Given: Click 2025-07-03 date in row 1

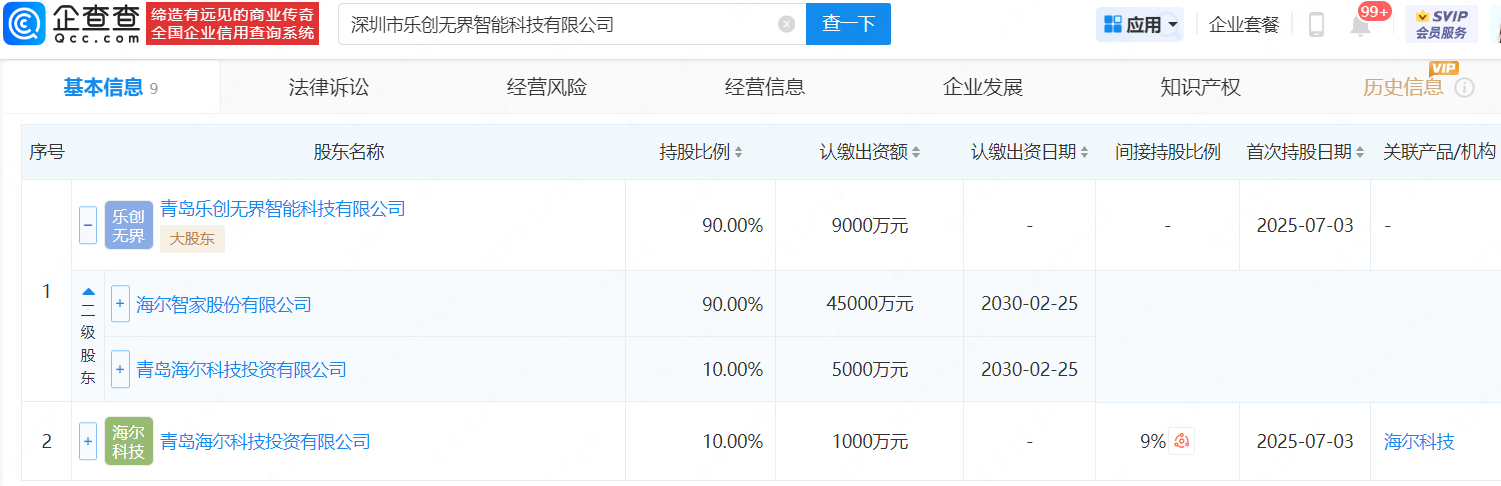Looking at the screenshot, I should click(1305, 225).
